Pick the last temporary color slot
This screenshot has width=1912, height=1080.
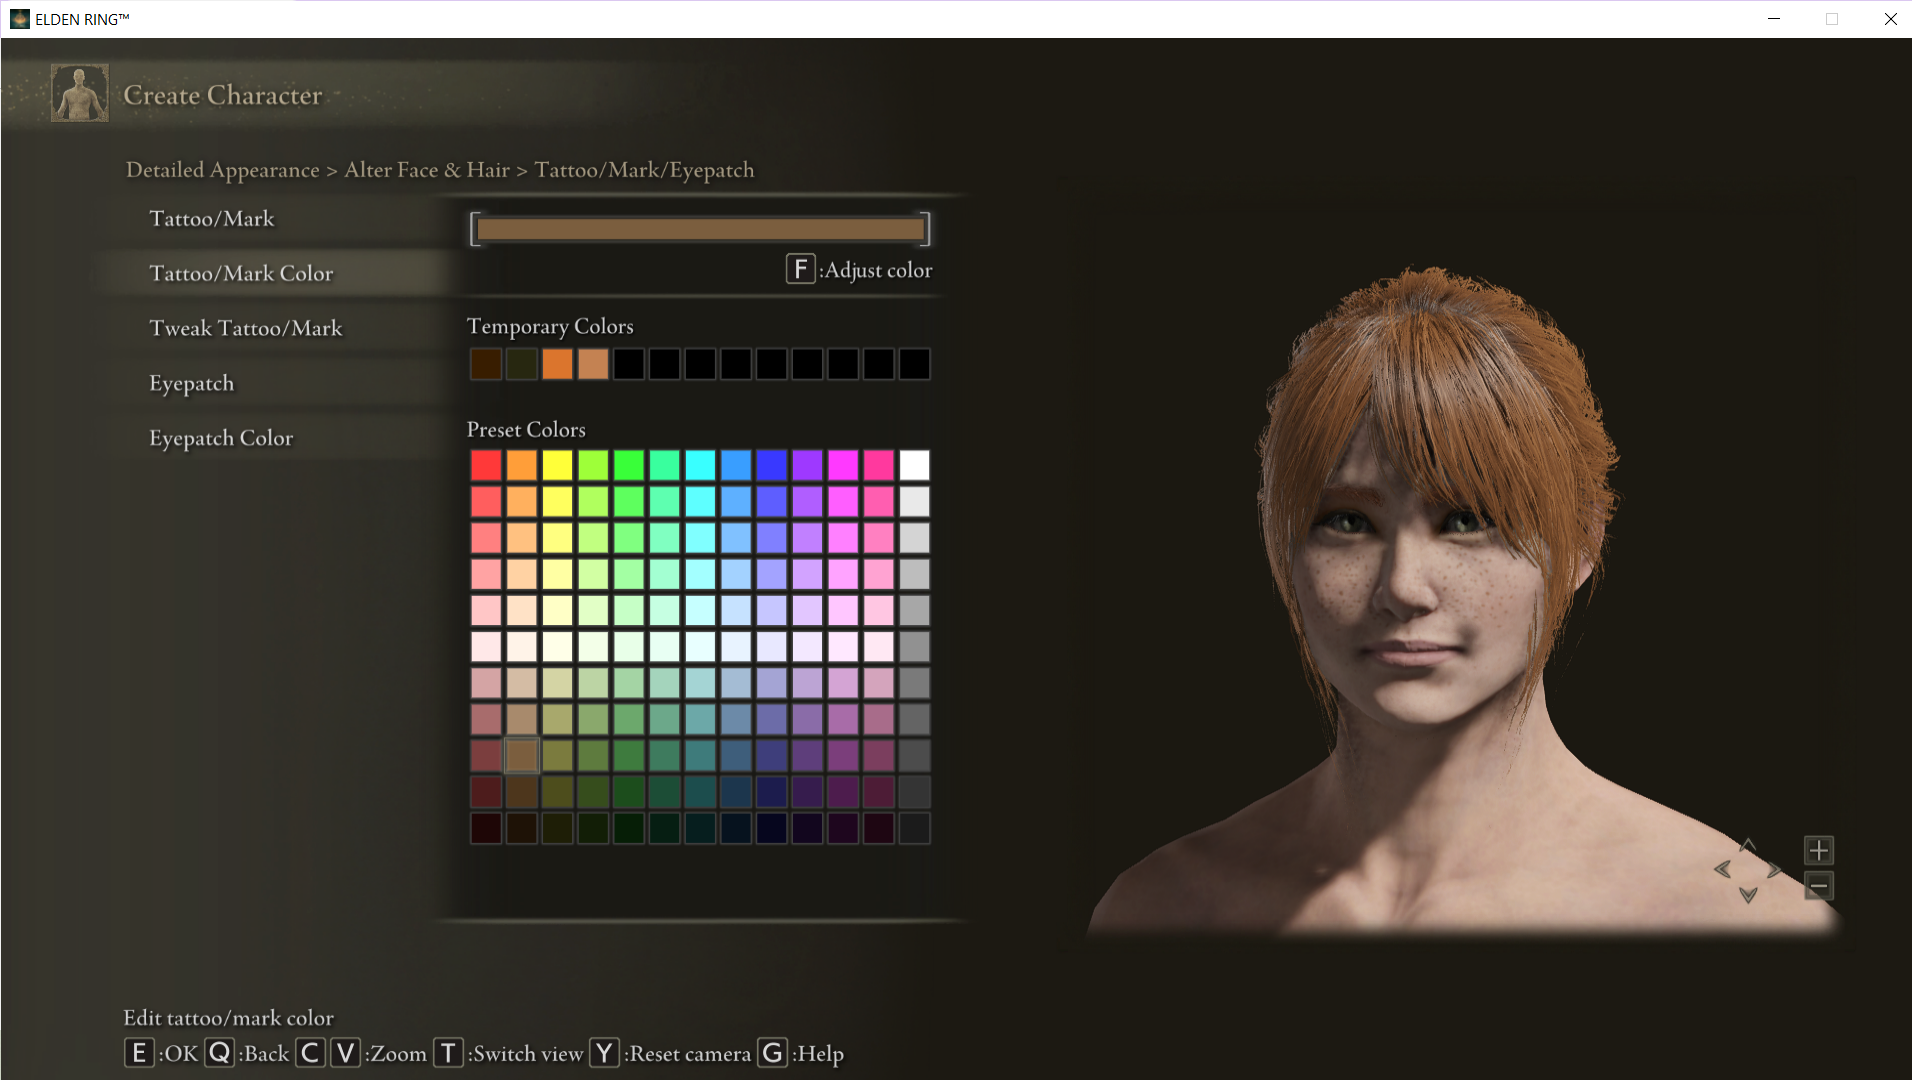click(x=914, y=364)
